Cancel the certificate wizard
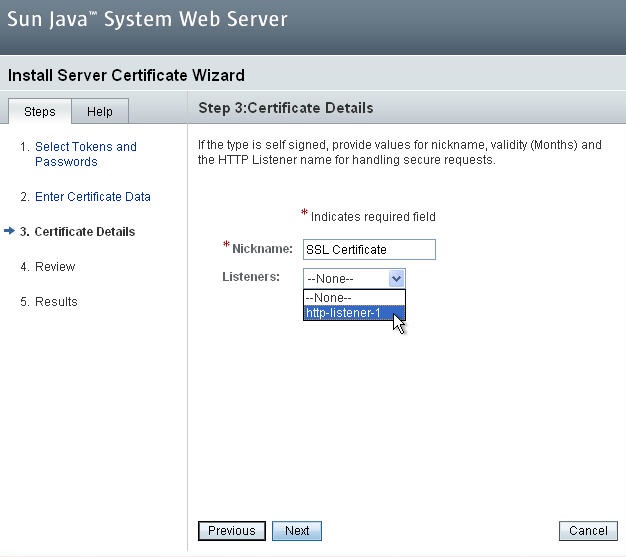This screenshot has width=626, height=557. click(588, 531)
